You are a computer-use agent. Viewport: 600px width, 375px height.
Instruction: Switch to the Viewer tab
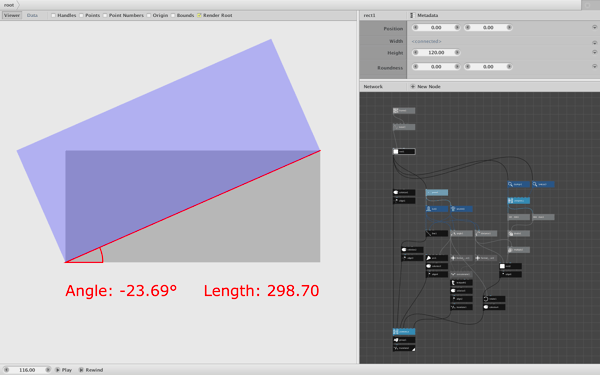[x=12, y=15]
